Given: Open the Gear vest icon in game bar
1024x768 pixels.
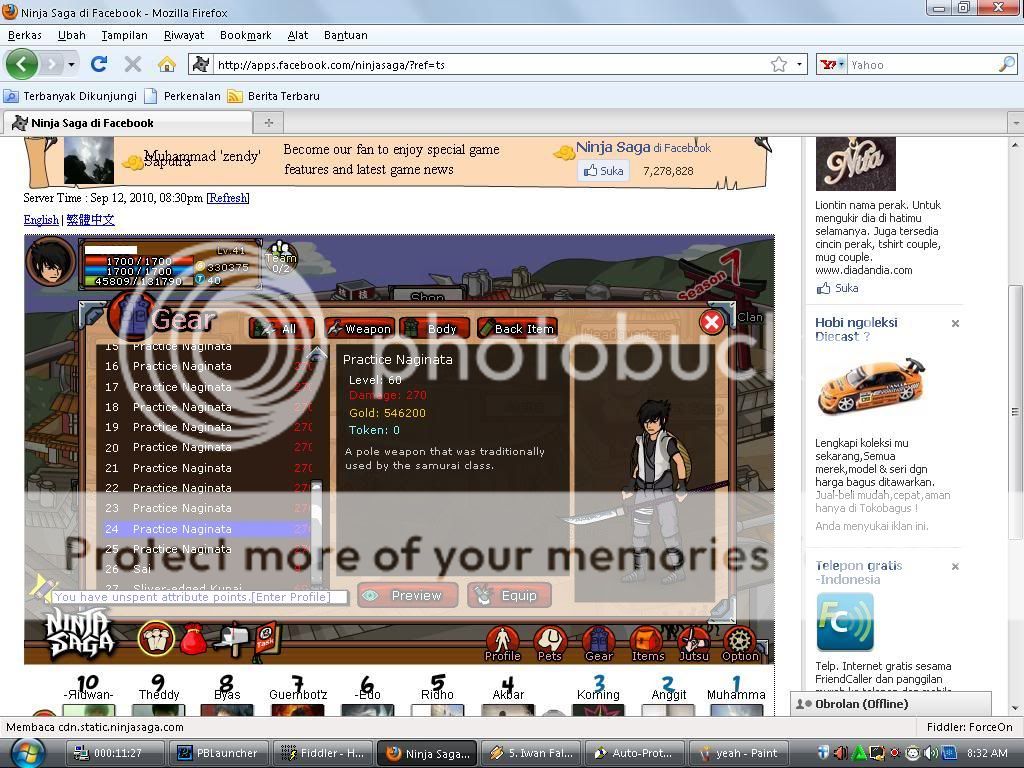Looking at the screenshot, I should tap(598, 643).
